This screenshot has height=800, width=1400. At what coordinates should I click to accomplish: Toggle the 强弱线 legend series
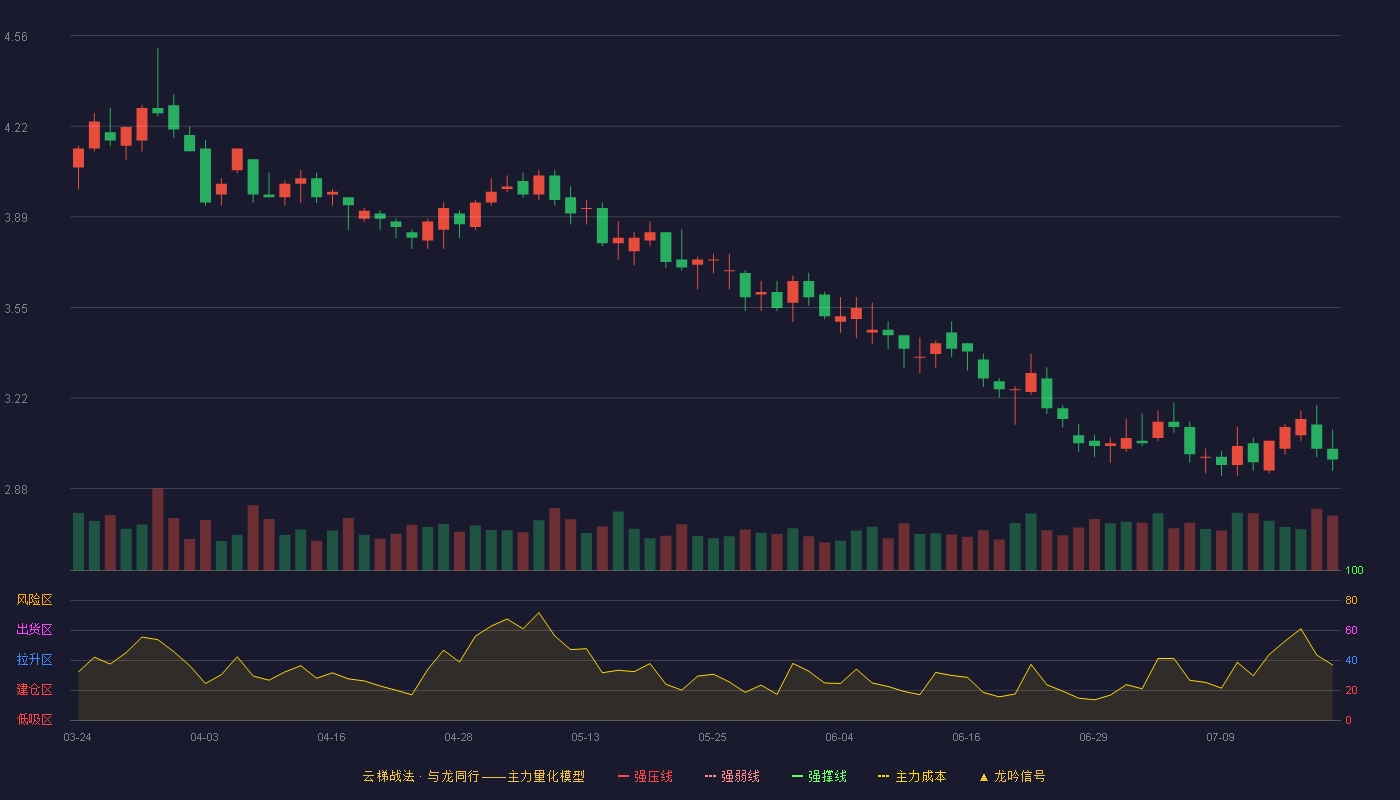click(x=740, y=776)
